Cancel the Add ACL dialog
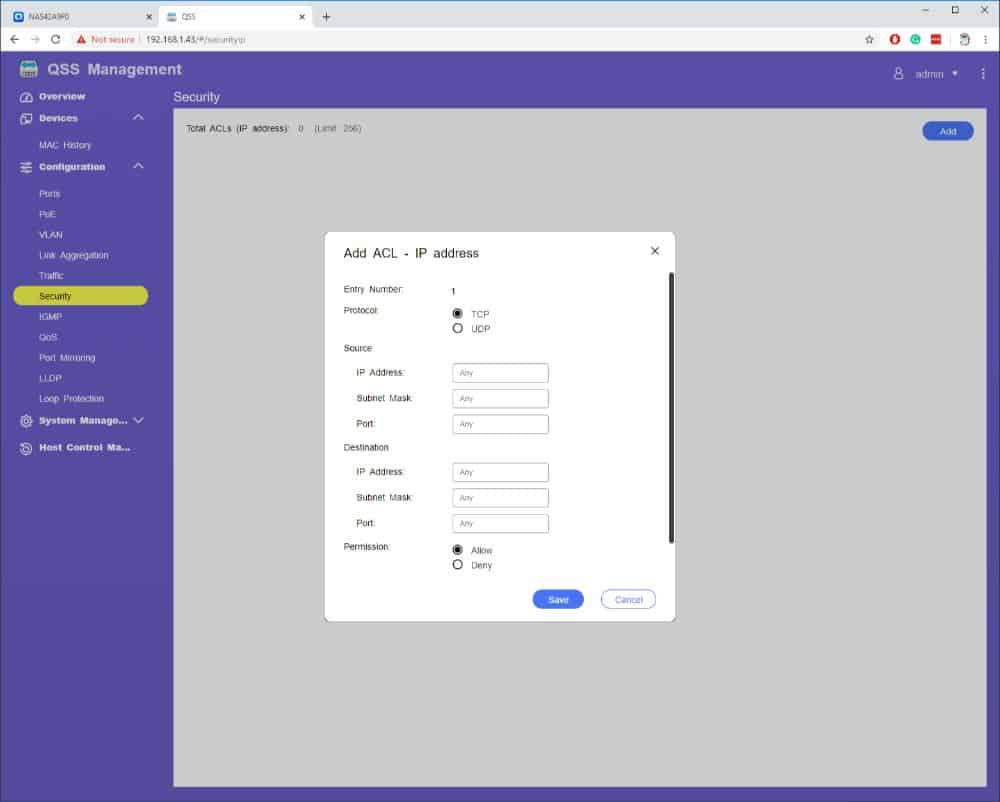 (x=628, y=599)
